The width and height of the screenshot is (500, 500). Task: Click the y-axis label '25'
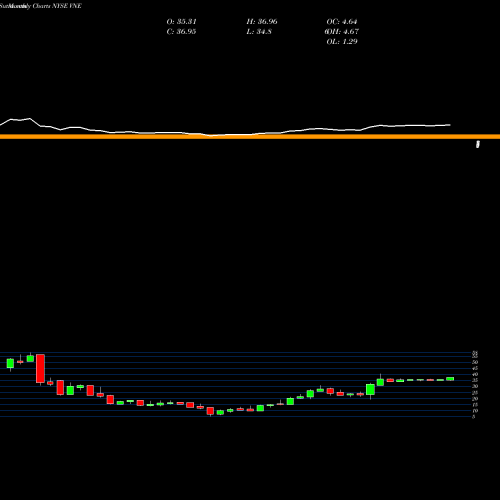[475, 392]
